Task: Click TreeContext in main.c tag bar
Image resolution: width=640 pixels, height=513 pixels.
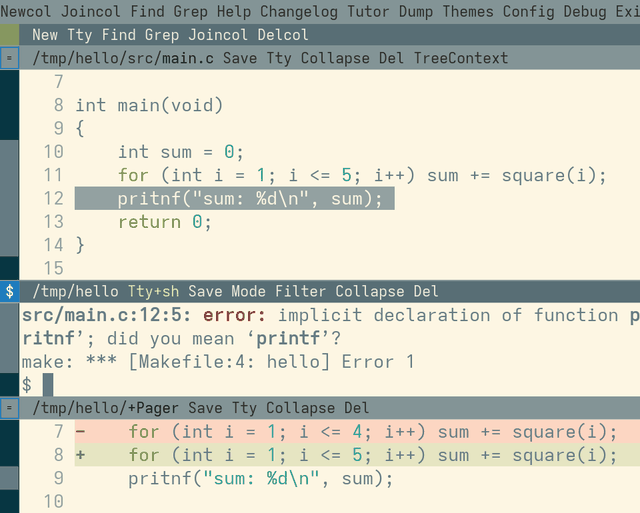Action: [461, 58]
